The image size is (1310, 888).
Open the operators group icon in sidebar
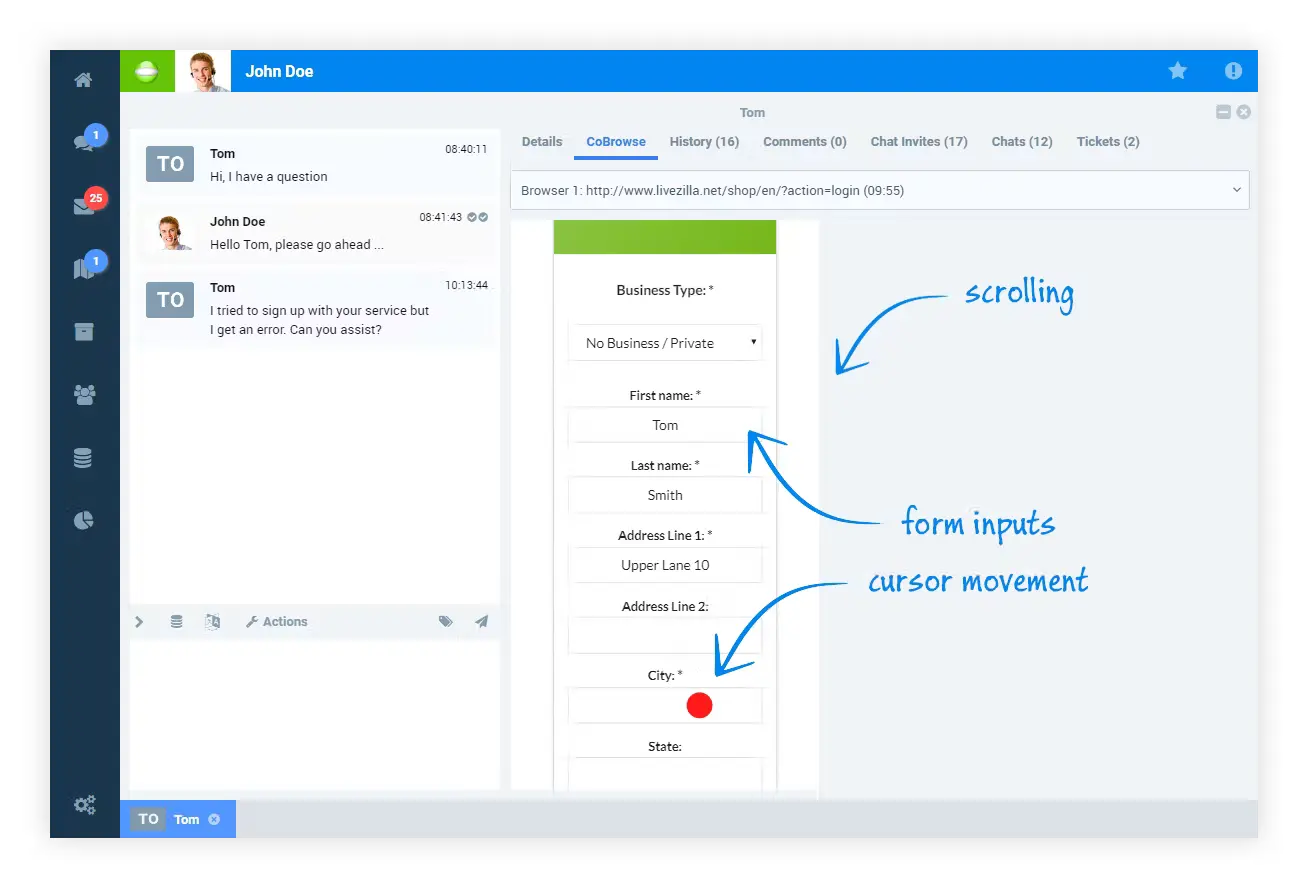pyautogui.click(x=84, y=395)
